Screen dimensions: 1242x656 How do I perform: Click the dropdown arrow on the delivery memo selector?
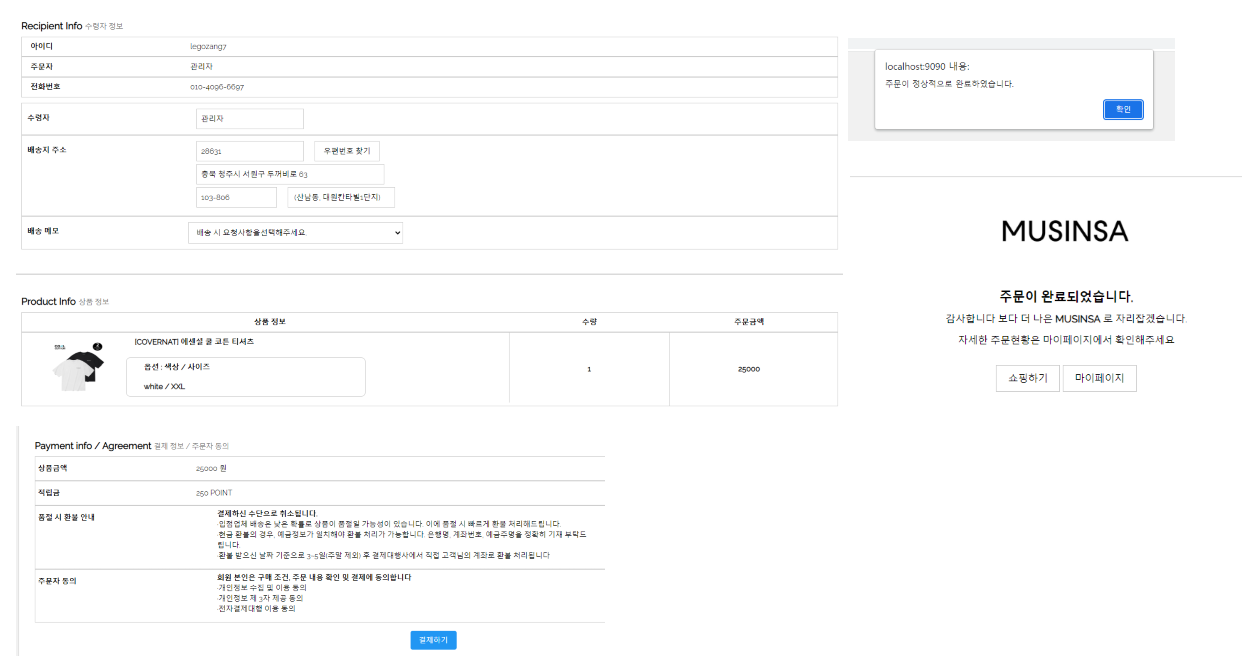[x=396, y=233]
